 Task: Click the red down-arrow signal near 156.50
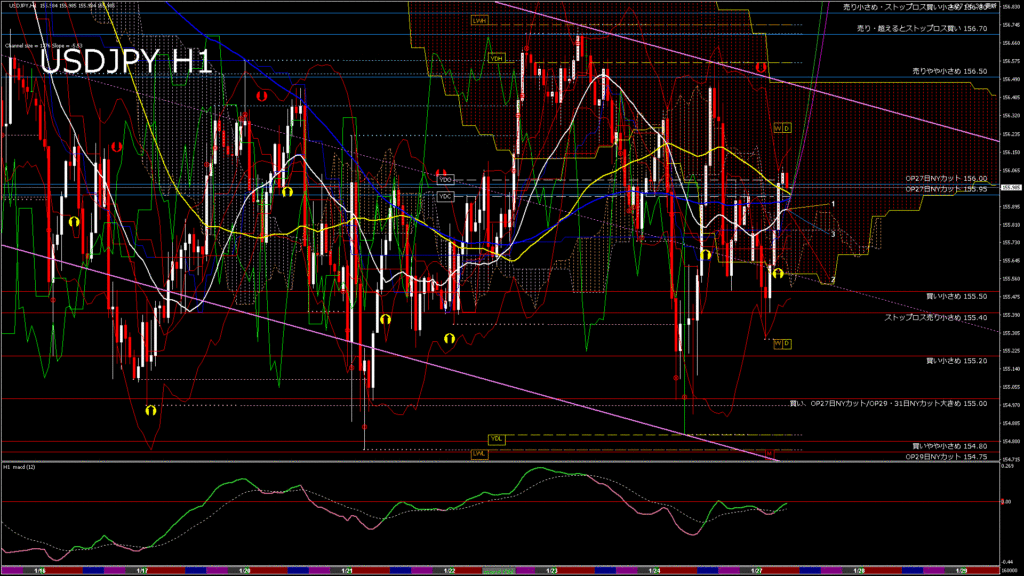pos(761,67)
